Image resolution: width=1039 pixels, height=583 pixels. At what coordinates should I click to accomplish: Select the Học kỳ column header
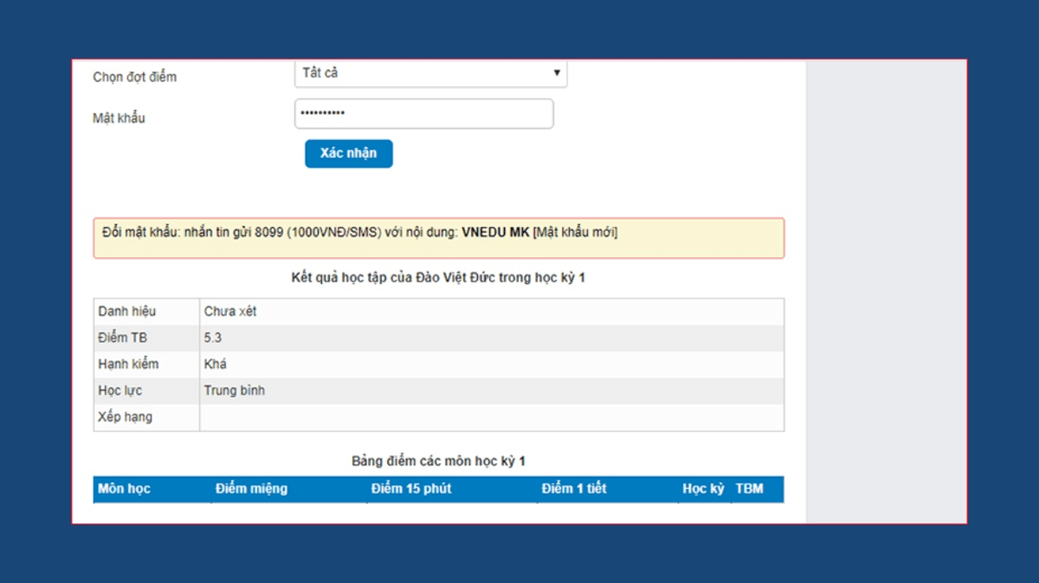pos(703,489)
